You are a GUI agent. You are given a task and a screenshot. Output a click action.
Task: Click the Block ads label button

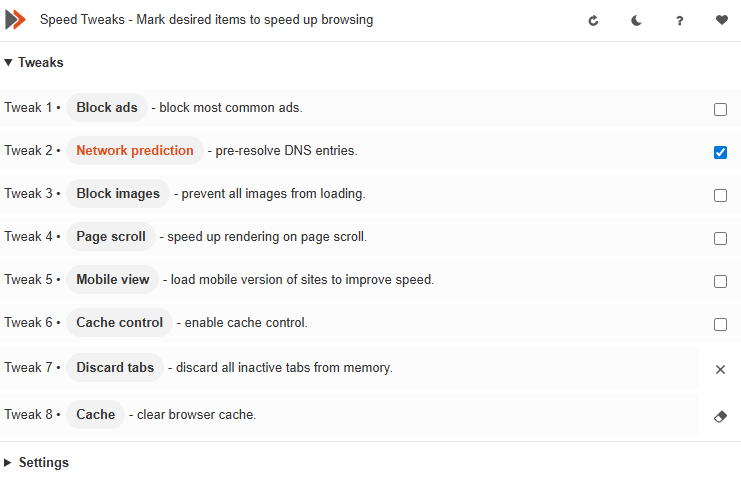[x=107, y=108]
